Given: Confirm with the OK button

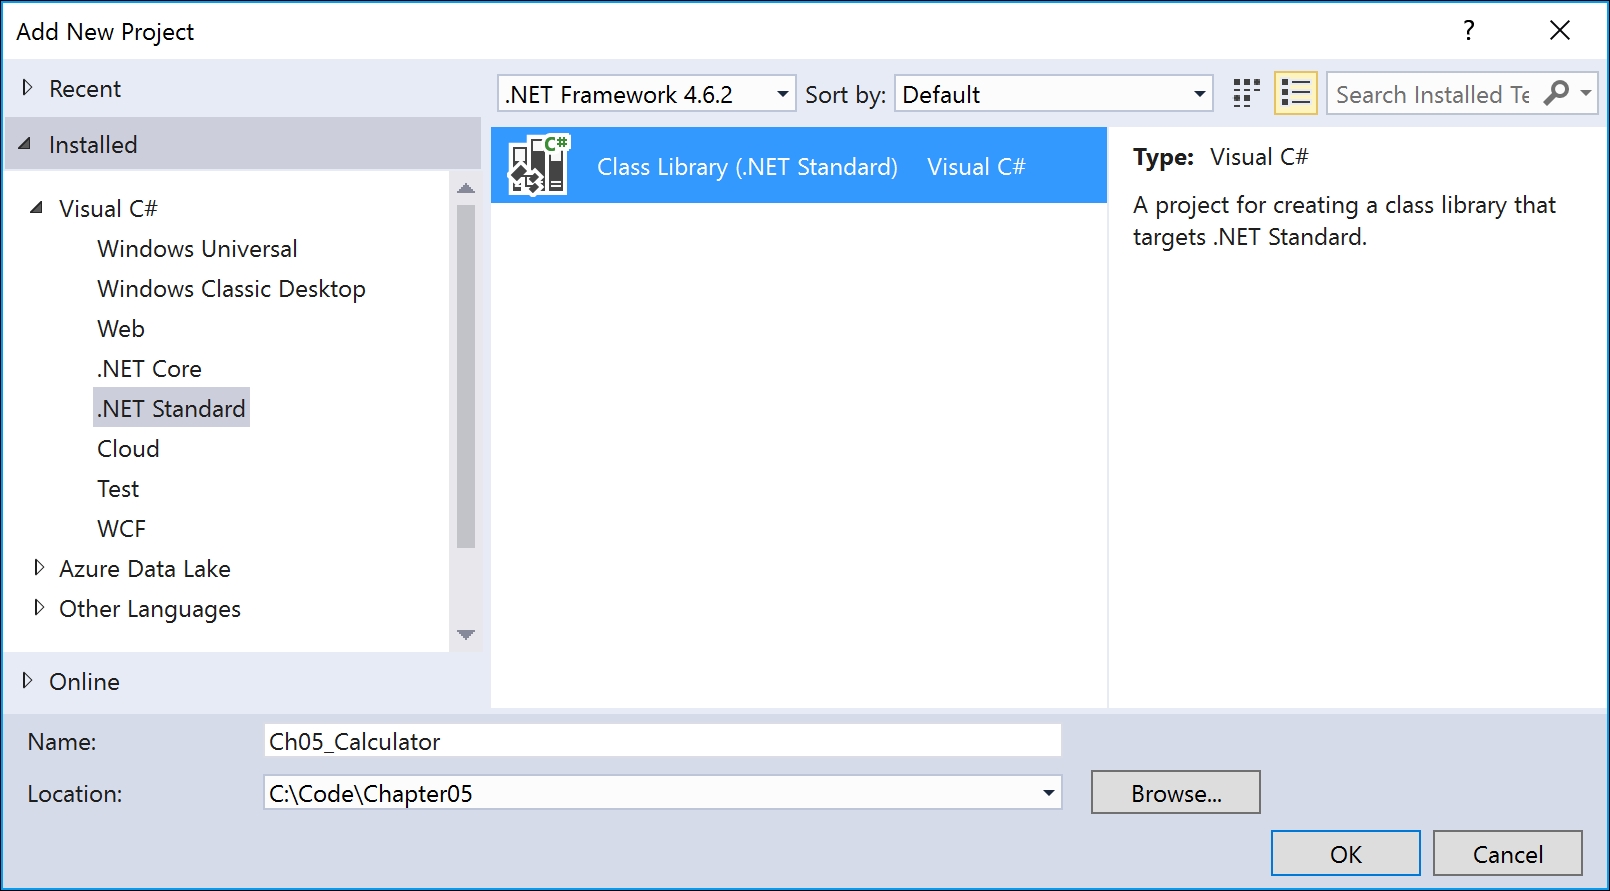Looking at the screenshot, I should (1346, 854).
